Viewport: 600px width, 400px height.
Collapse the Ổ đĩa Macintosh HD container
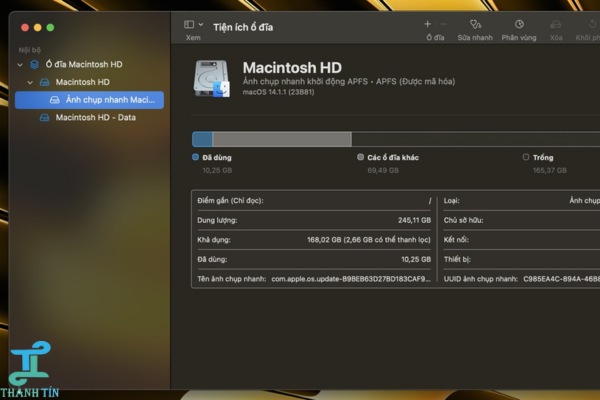[x=20, y=65]
